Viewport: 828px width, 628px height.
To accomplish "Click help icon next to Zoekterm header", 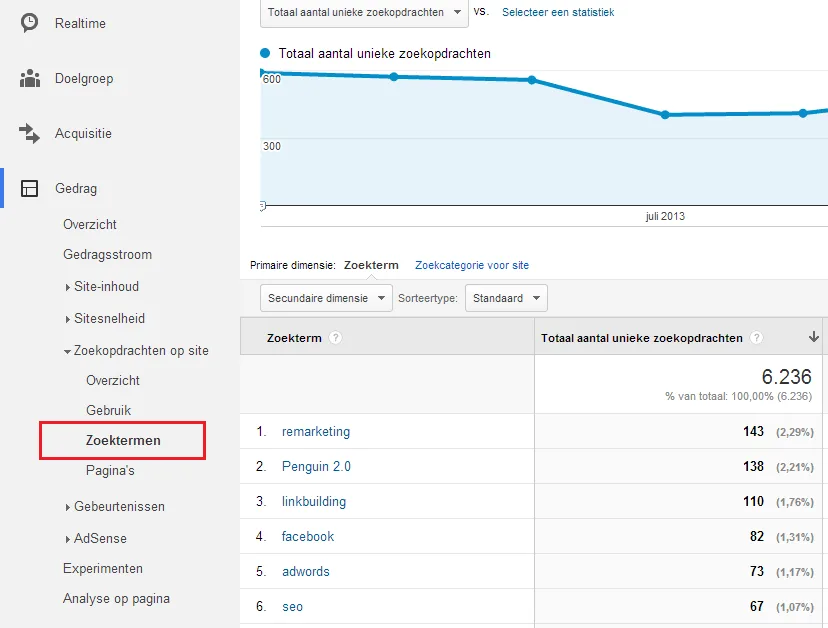I will coord(335,338).
